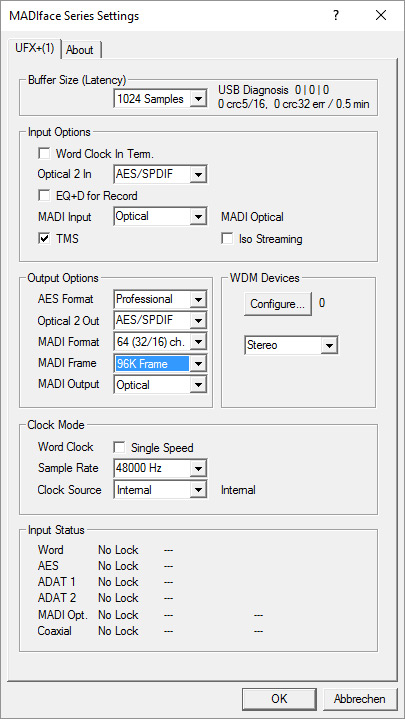Open the MADI Input dropdown
The height and width of the screenshot is (719, 405).
(160, 217)
